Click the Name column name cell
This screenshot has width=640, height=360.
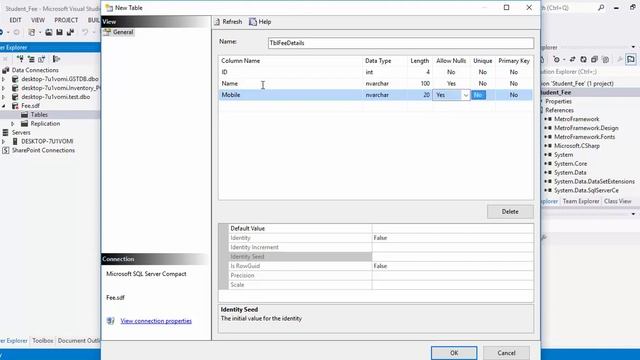pos(290,83)
